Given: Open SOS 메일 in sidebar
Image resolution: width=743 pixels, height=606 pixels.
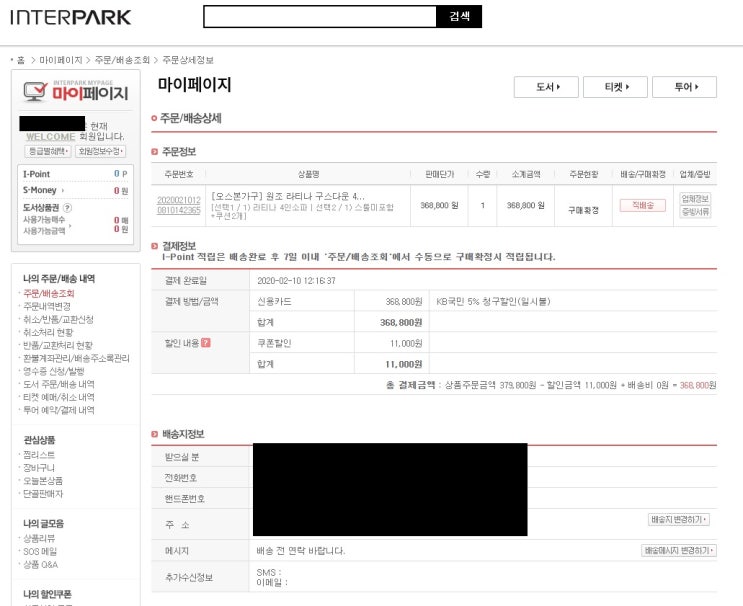Looking at the screenshot, I should (x=40, y=552).
